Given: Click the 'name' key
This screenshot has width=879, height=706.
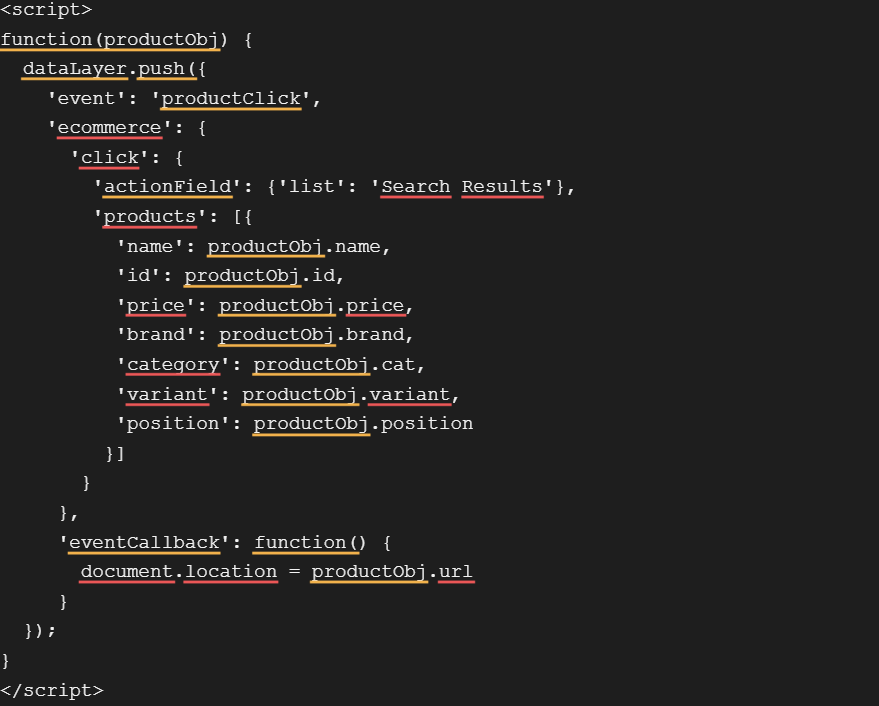Looking at the screenshot, I should tap(150, 247).
